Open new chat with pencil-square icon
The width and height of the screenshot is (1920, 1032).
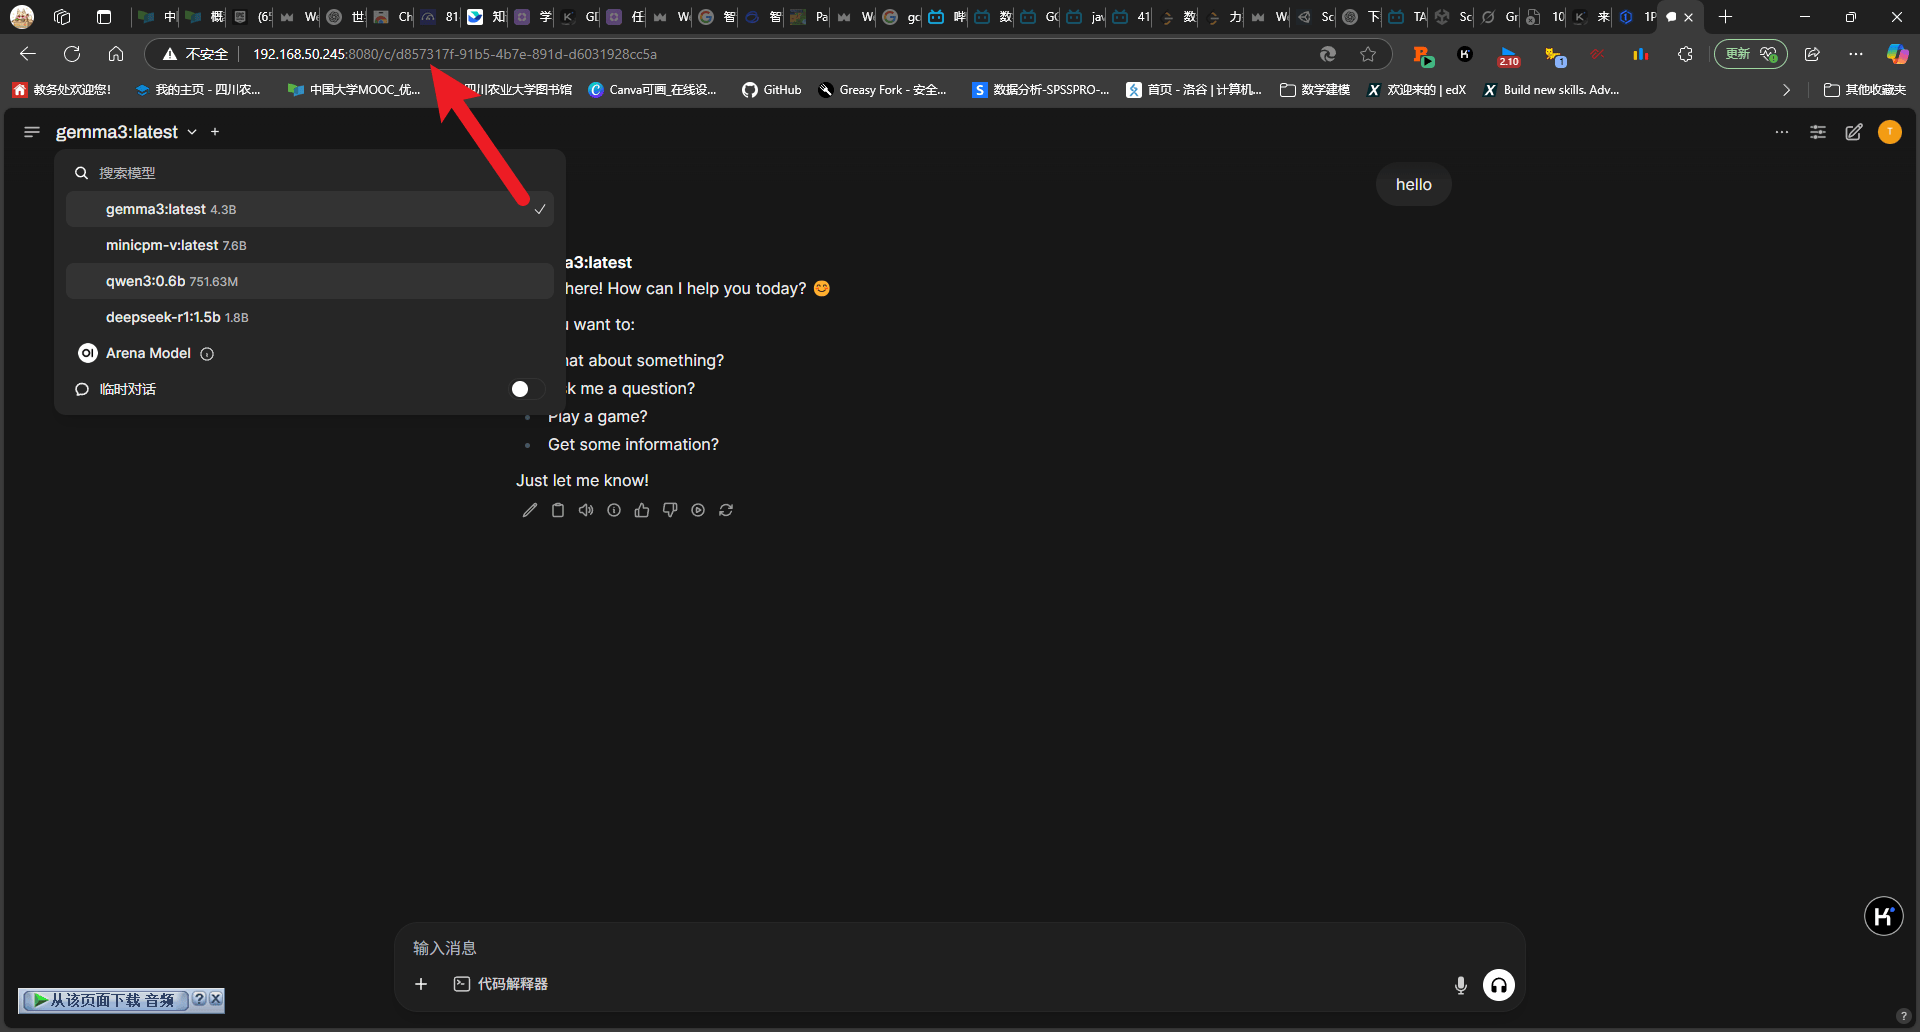[x=1854, y=132]
